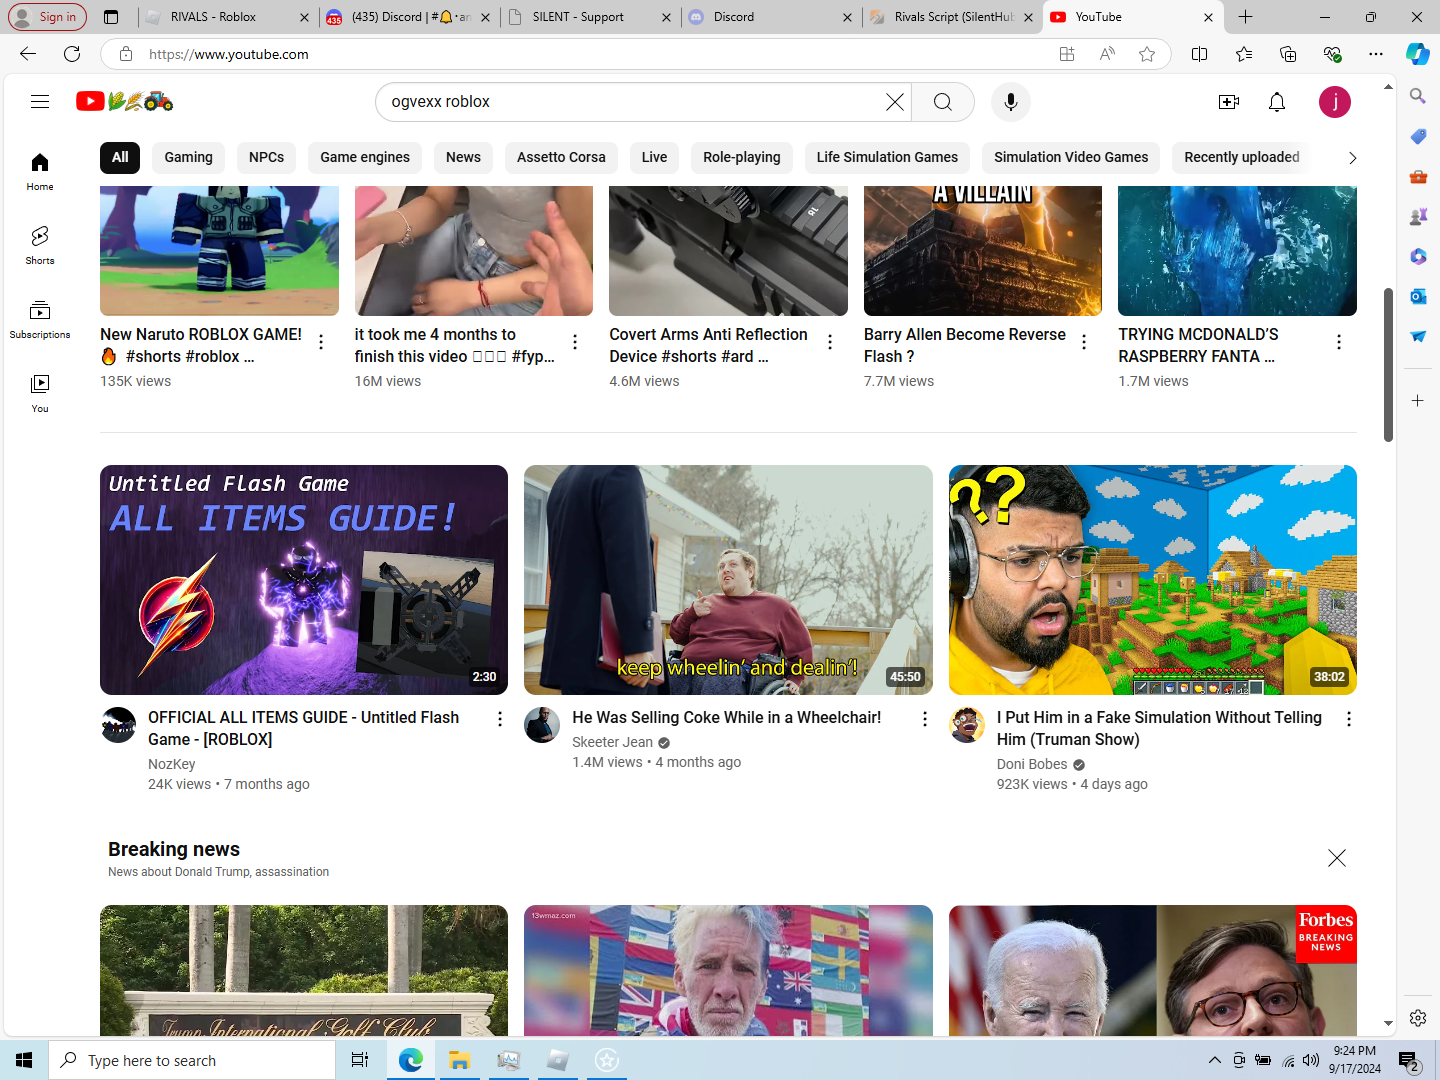Viewport: 1440px width, 1080px height.
Task: Switch to RIVALS - Roblox tab
Action: [x=226, y=17]
